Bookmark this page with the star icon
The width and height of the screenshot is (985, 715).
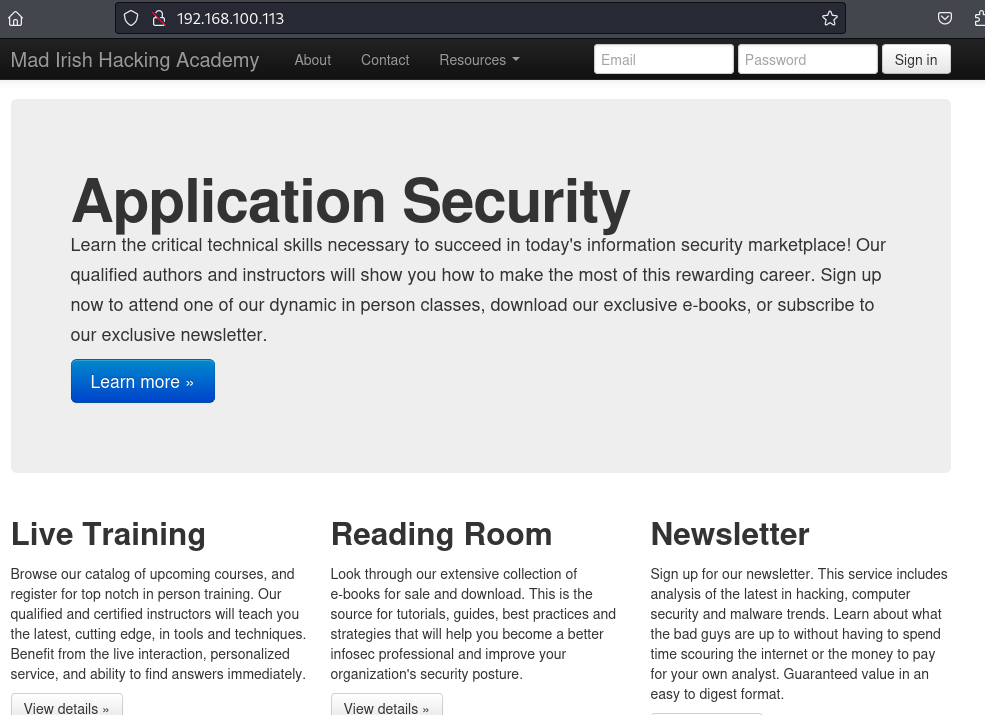pyautogui.click(x=829, y=18)
